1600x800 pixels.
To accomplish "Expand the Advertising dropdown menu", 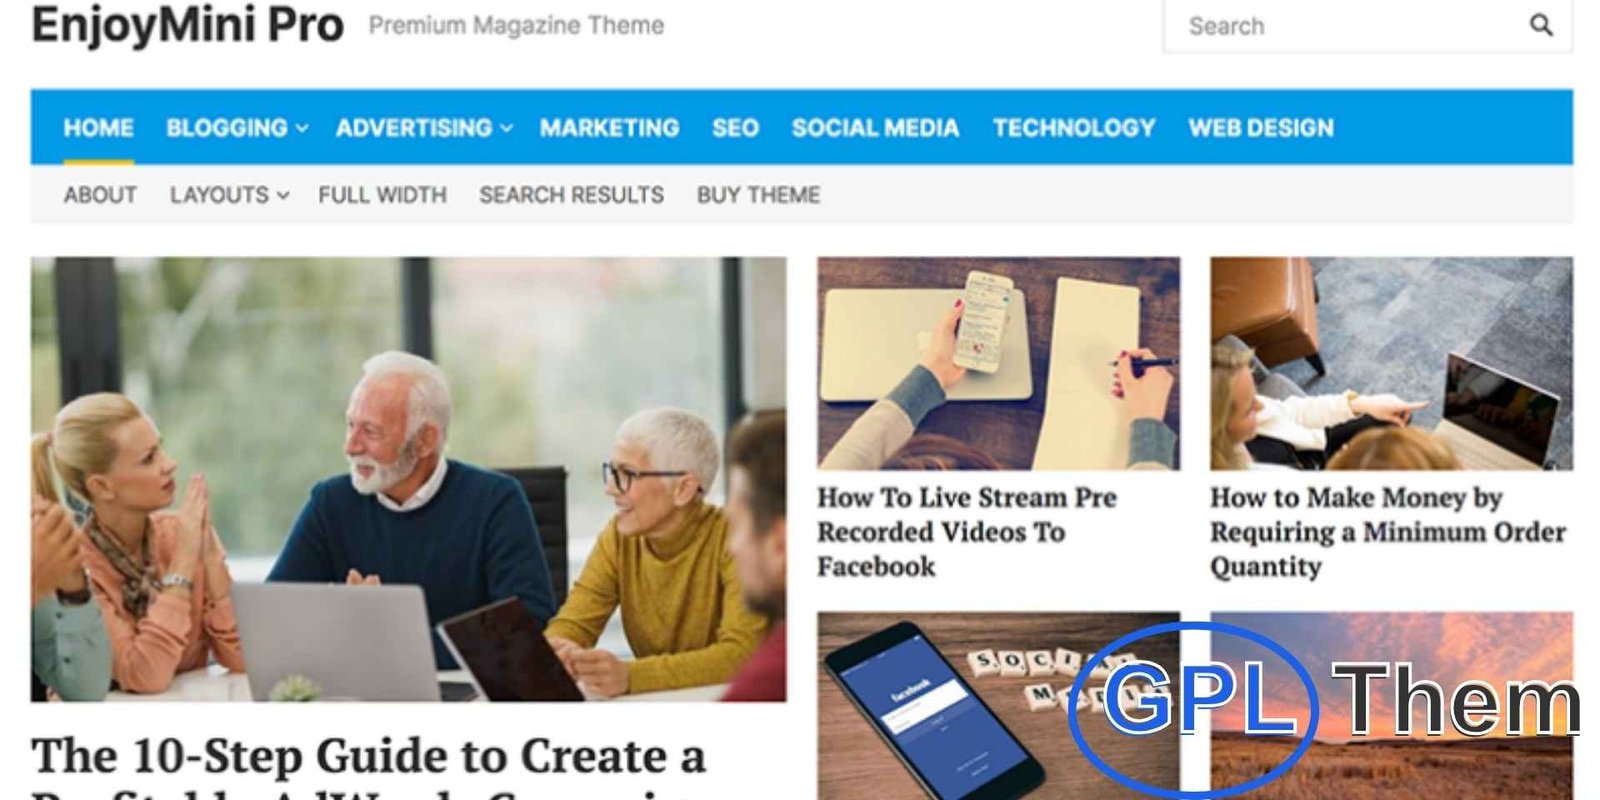I will (x=424, y=128).
